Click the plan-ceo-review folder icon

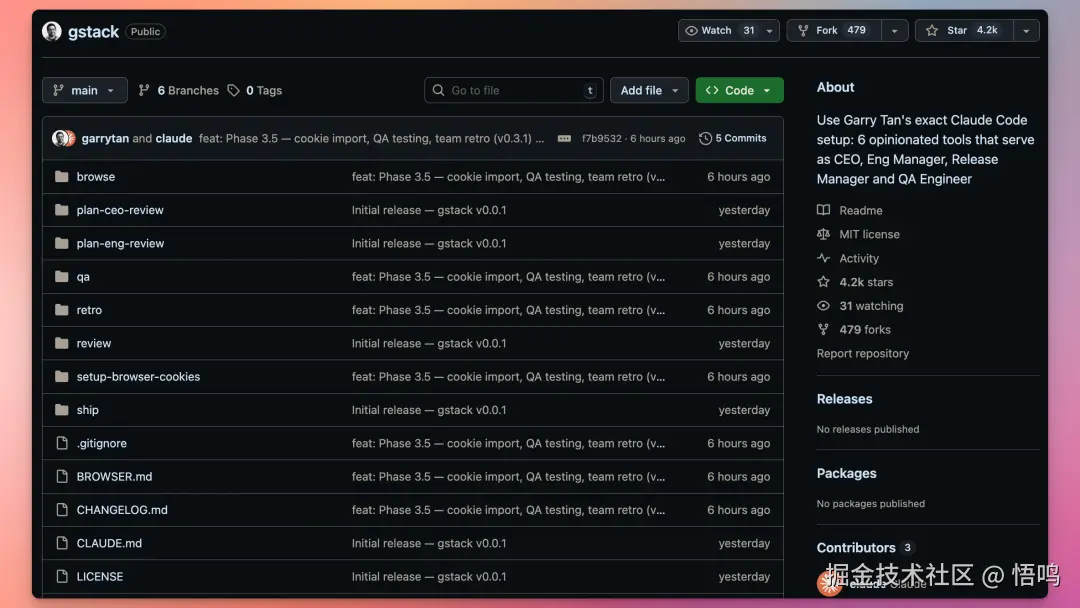point(61,210)
